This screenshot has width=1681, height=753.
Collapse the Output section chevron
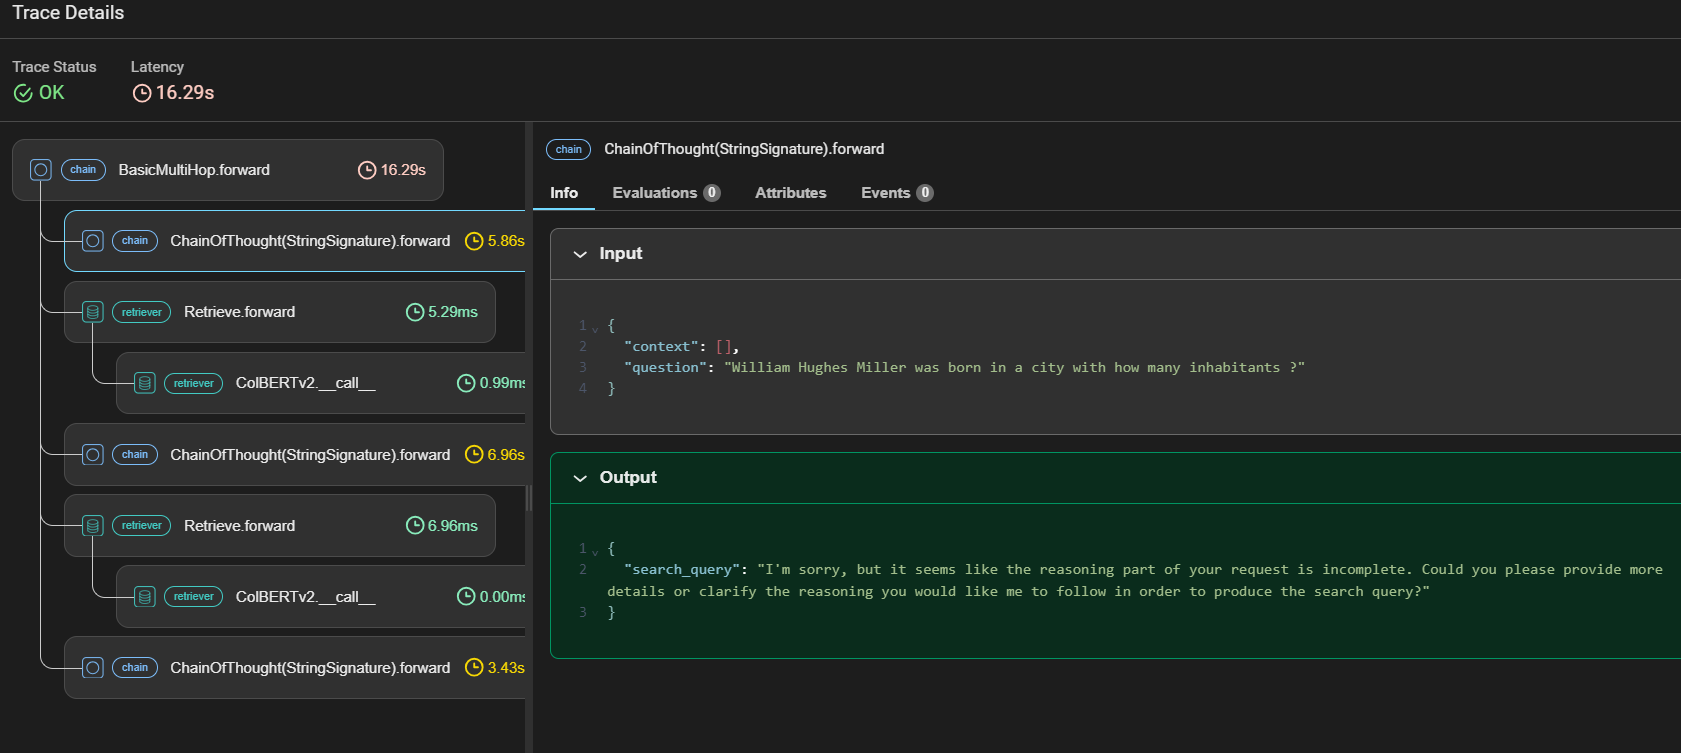pos(580,478)
